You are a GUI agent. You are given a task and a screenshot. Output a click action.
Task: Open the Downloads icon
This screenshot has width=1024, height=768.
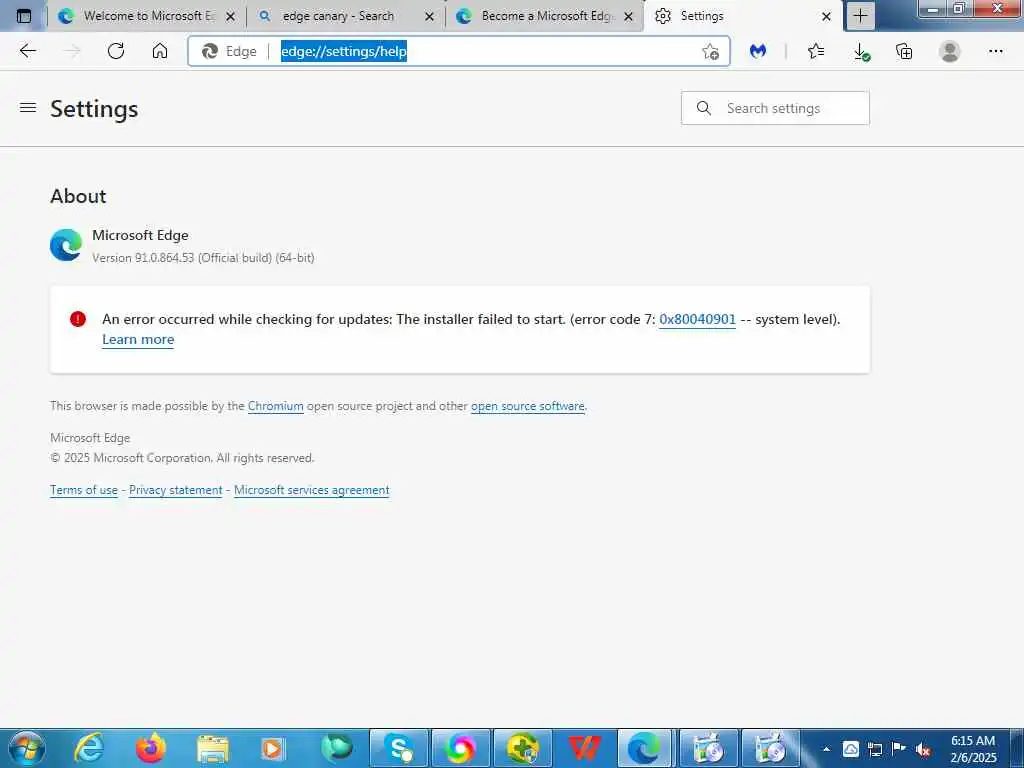[861, 52]
